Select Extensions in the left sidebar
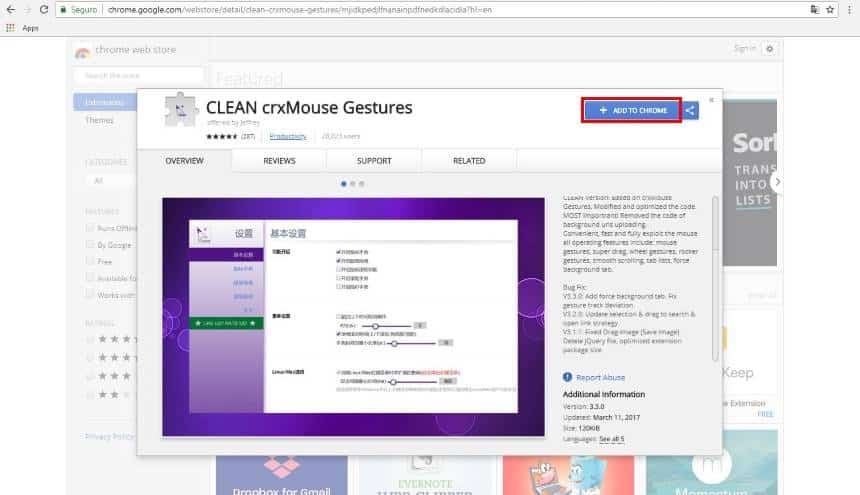860x495 pixels. tap(105, 102)
